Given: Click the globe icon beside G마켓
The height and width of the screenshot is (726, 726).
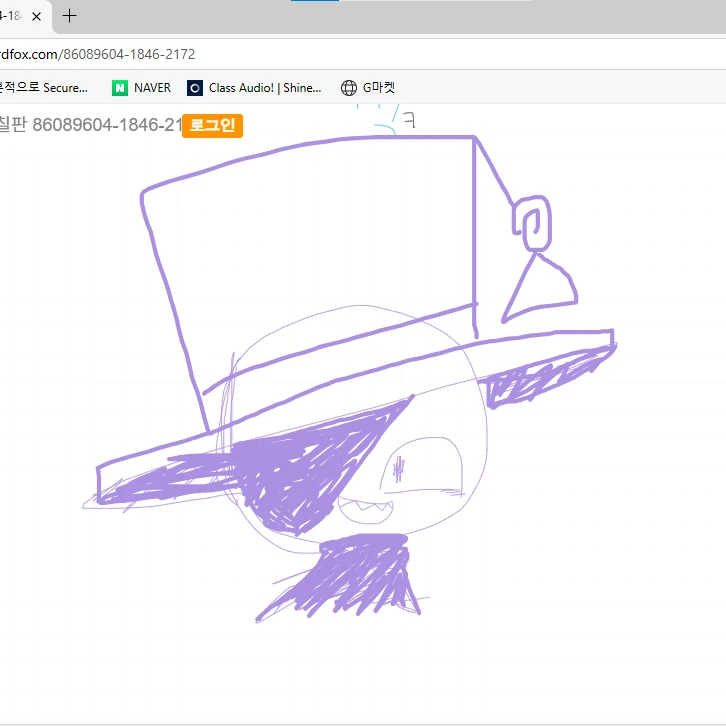Looking at the screenshot, I should click(349, 88).
